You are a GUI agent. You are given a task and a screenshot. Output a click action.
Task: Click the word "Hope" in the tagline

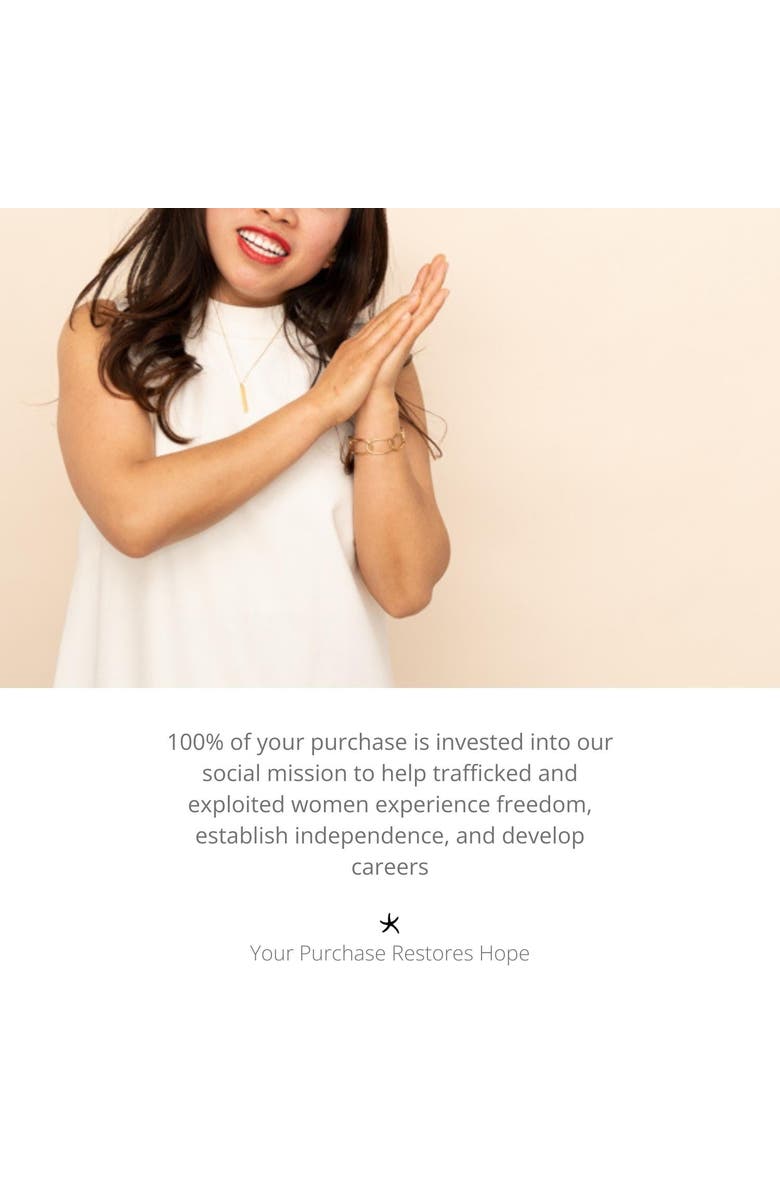[x=504, y=954]
